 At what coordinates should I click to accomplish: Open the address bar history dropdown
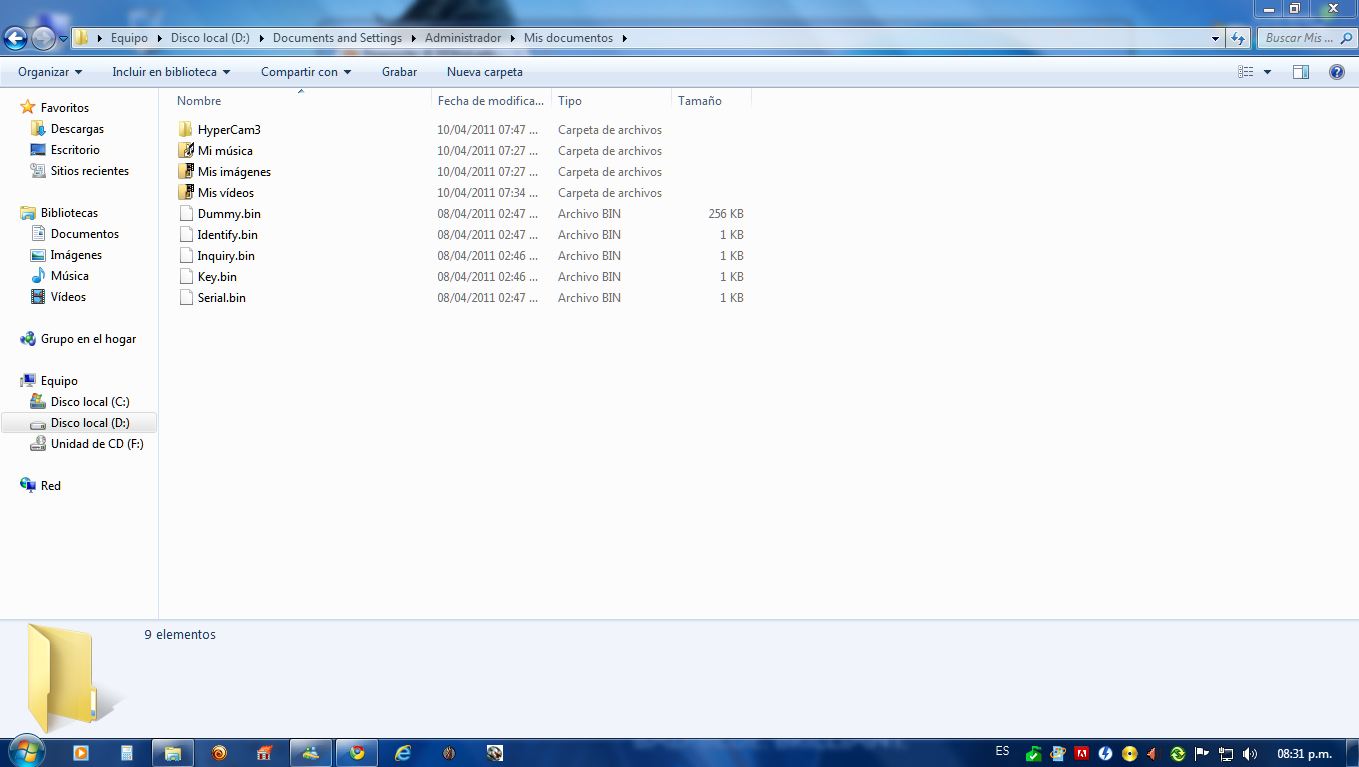click(1215, 38)
